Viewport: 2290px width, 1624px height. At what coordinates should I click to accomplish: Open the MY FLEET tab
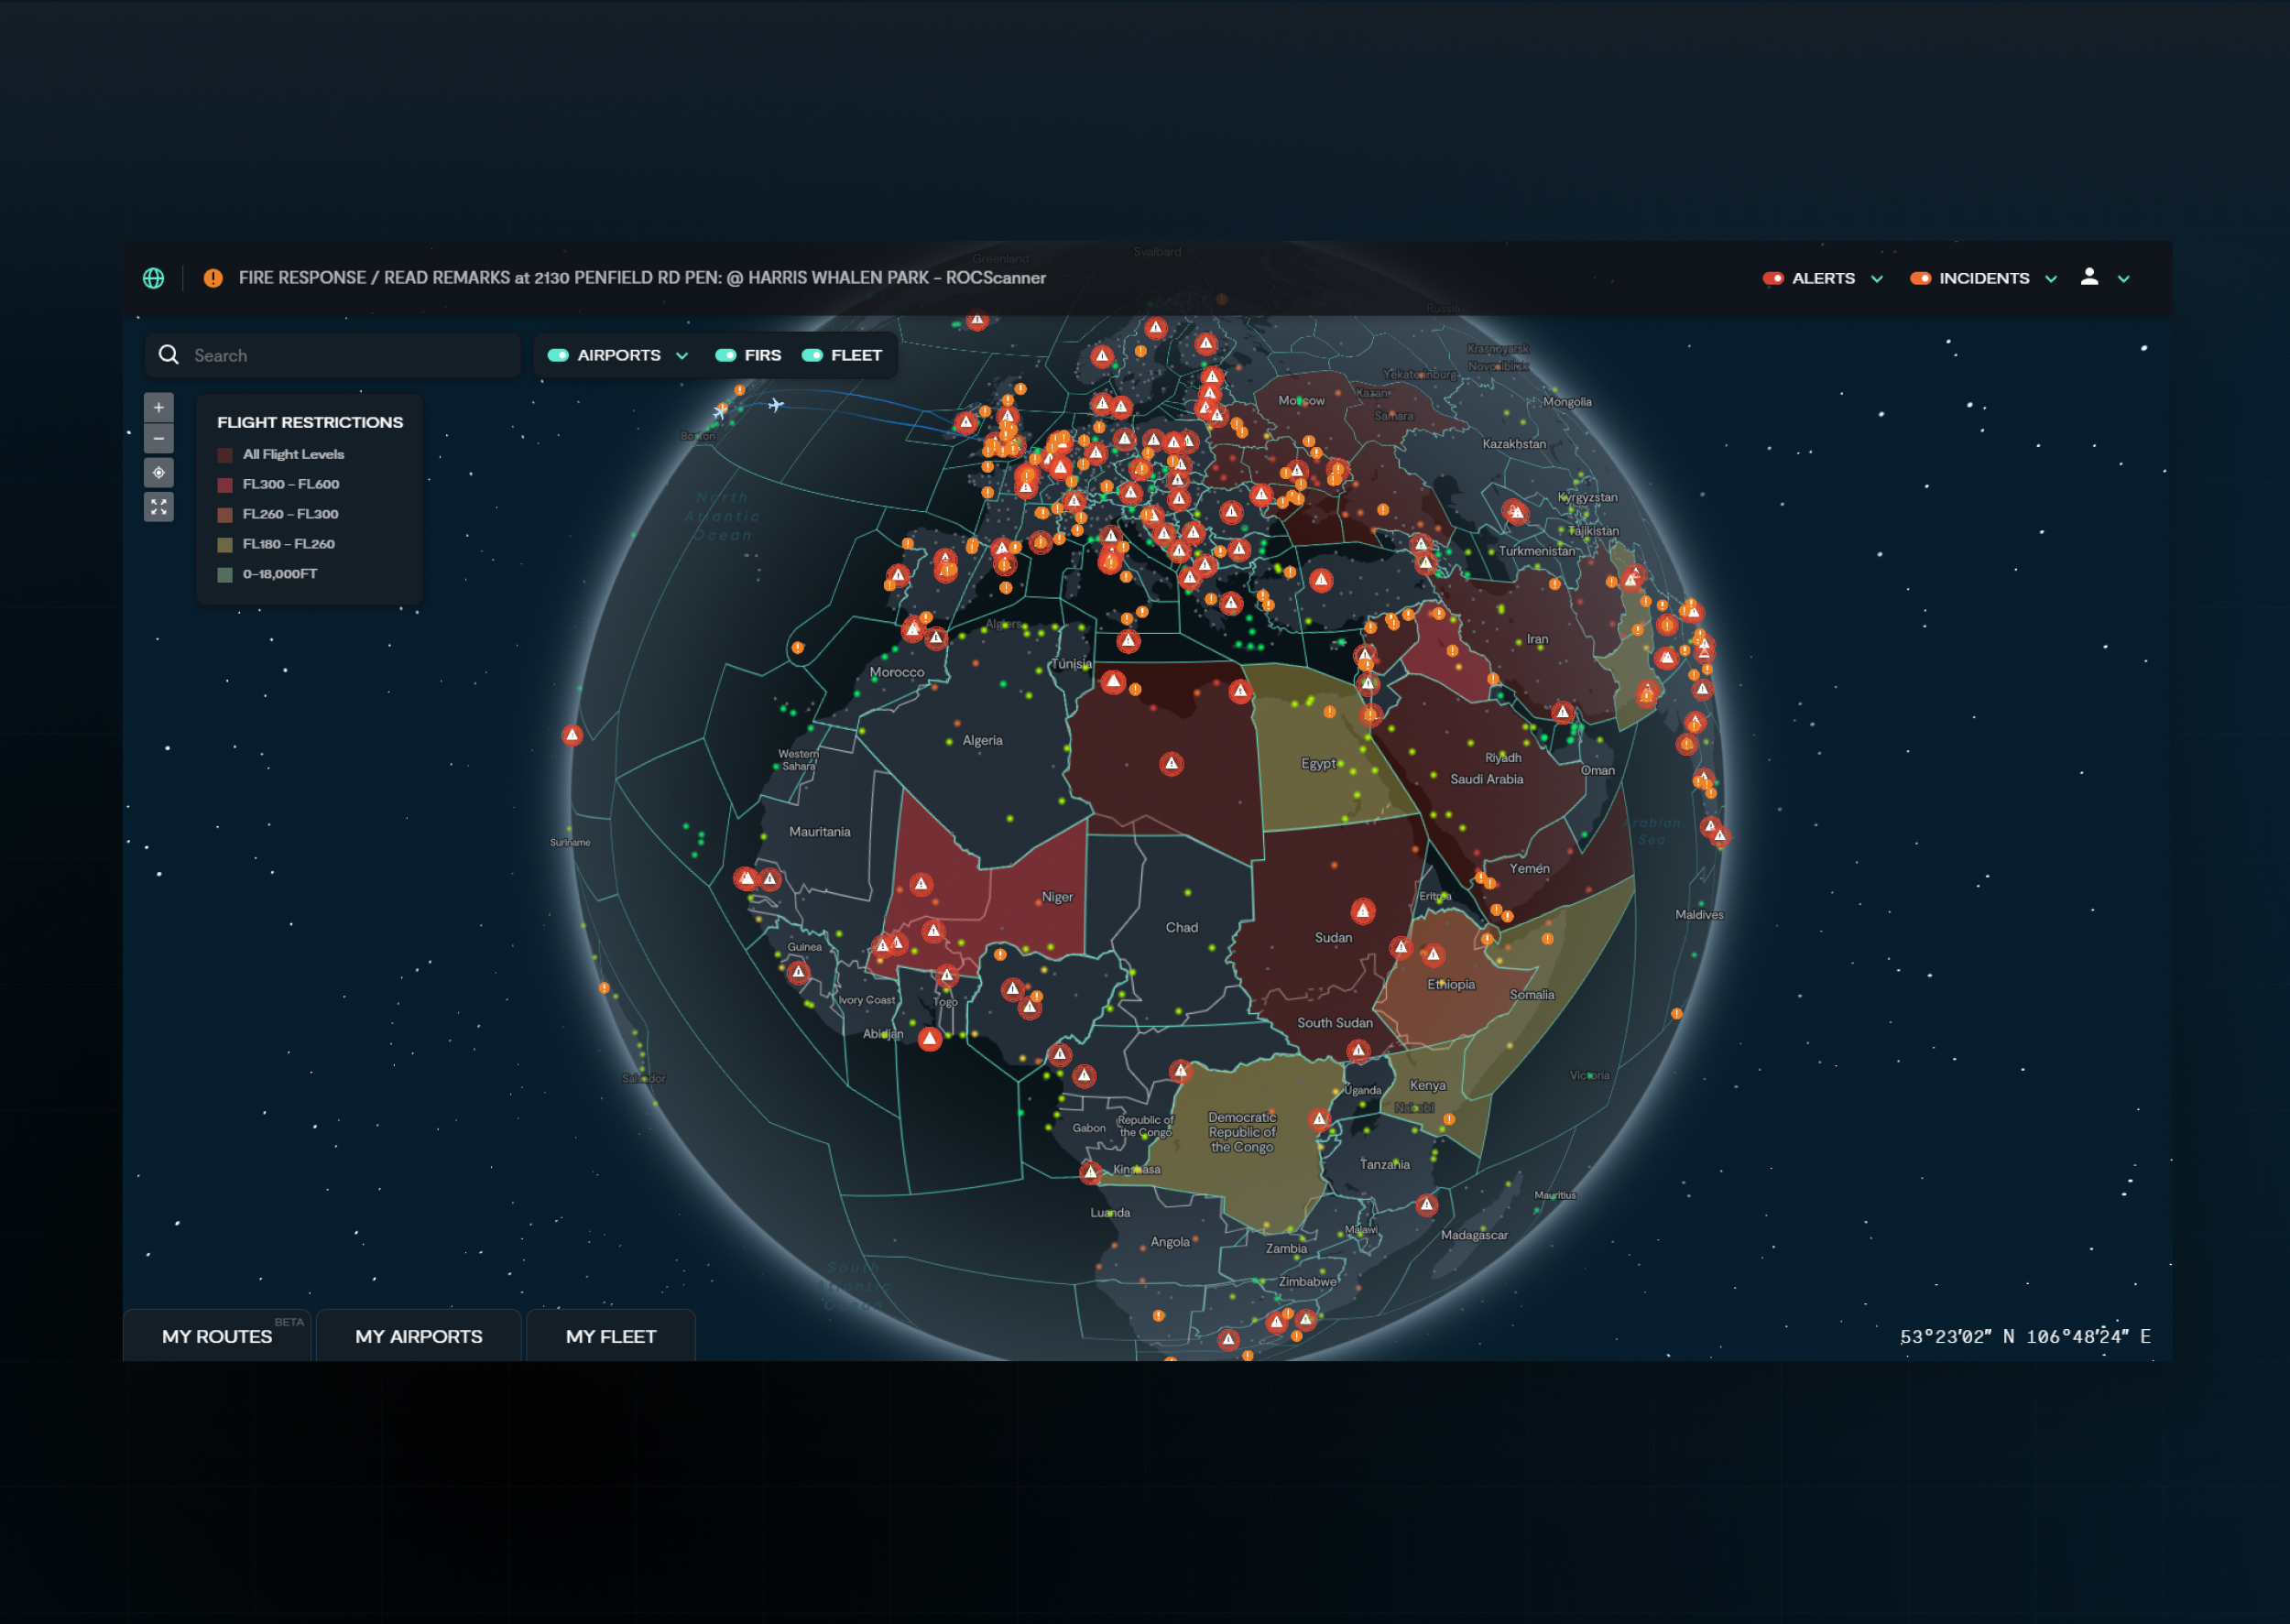(x=610, y=1336)
